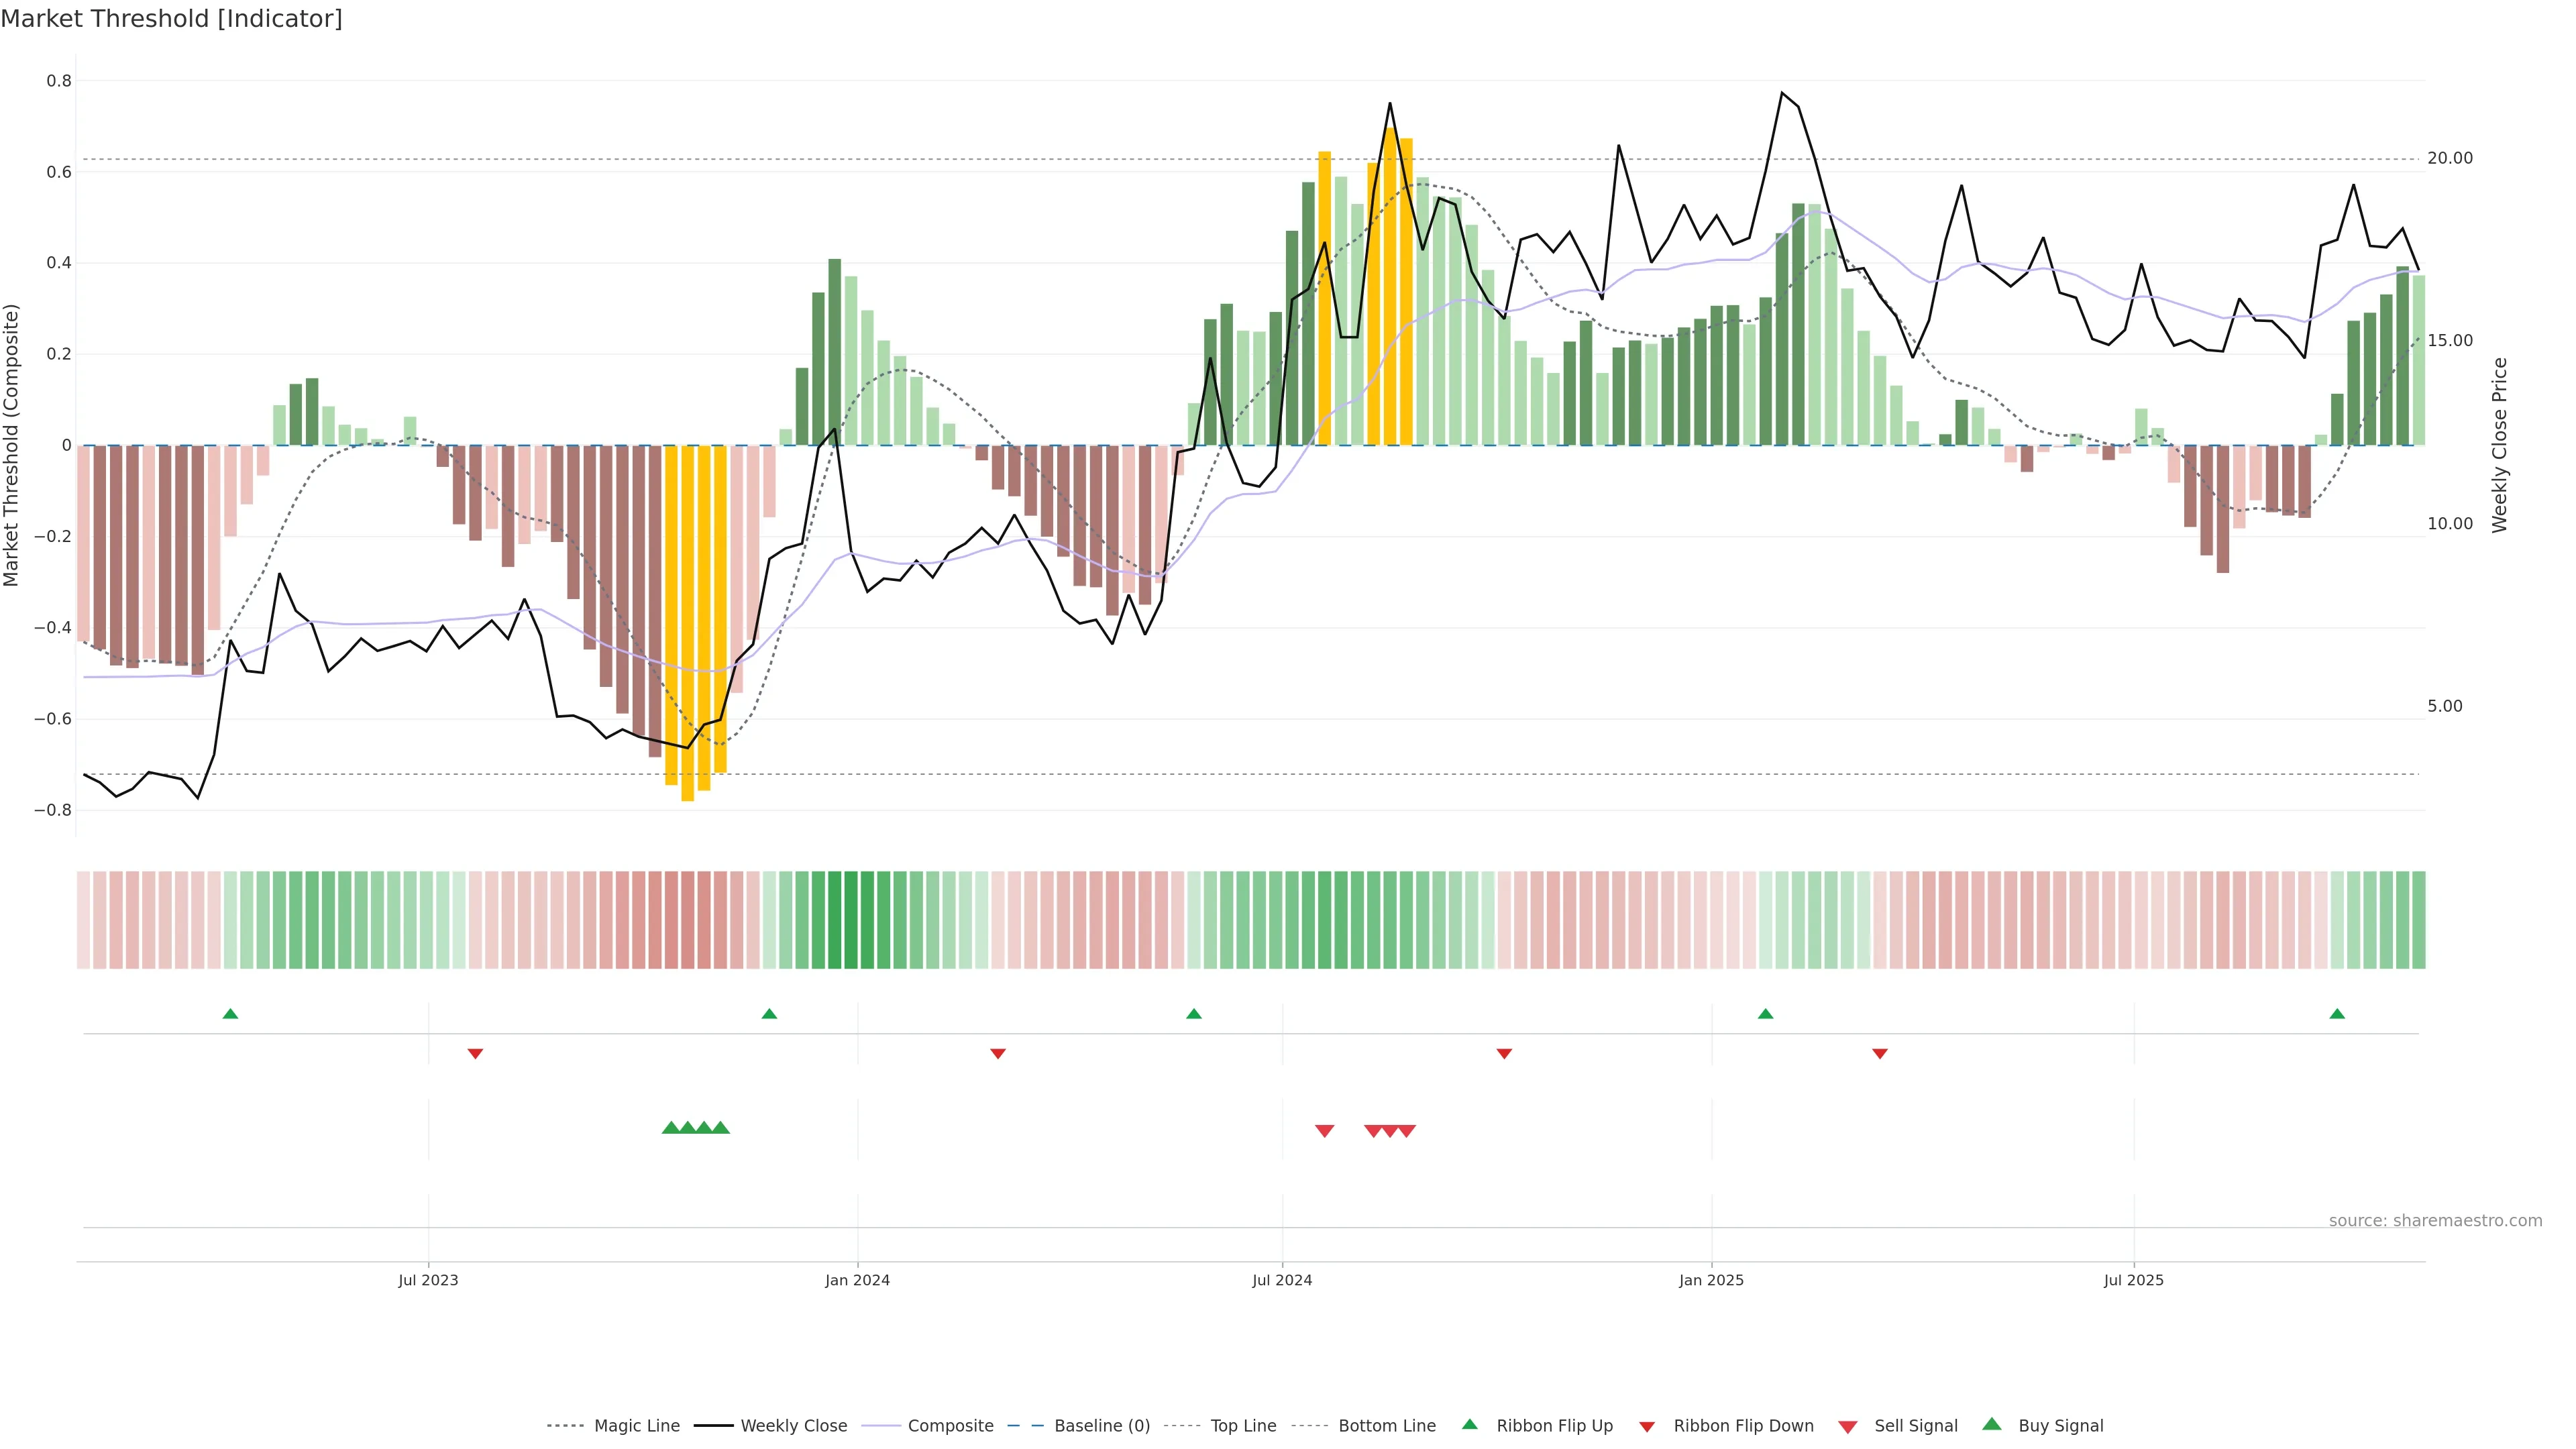This screenshot has height=1449, width=2576.
Task: Hide the Composite line via legend
Action: coord(950,1426)
